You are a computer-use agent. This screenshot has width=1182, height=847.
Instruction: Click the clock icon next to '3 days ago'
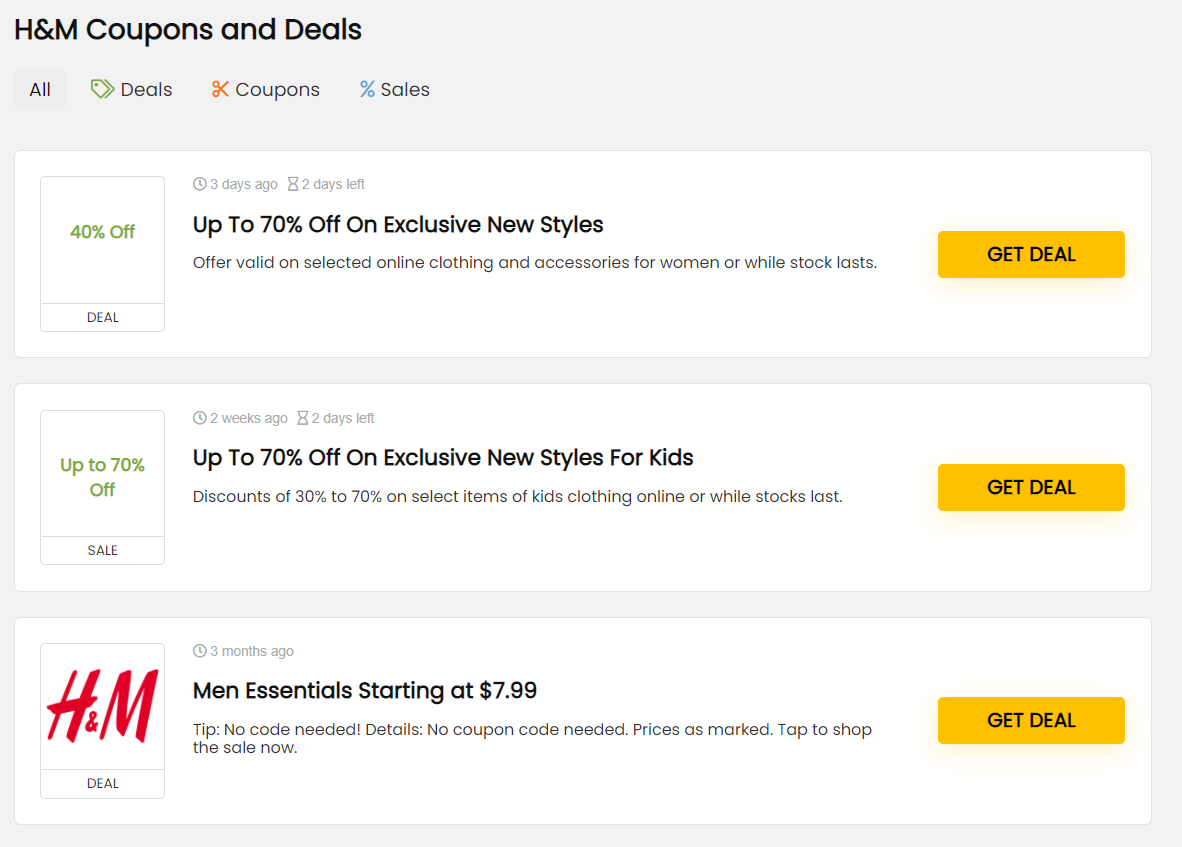(x=200, y=184)
